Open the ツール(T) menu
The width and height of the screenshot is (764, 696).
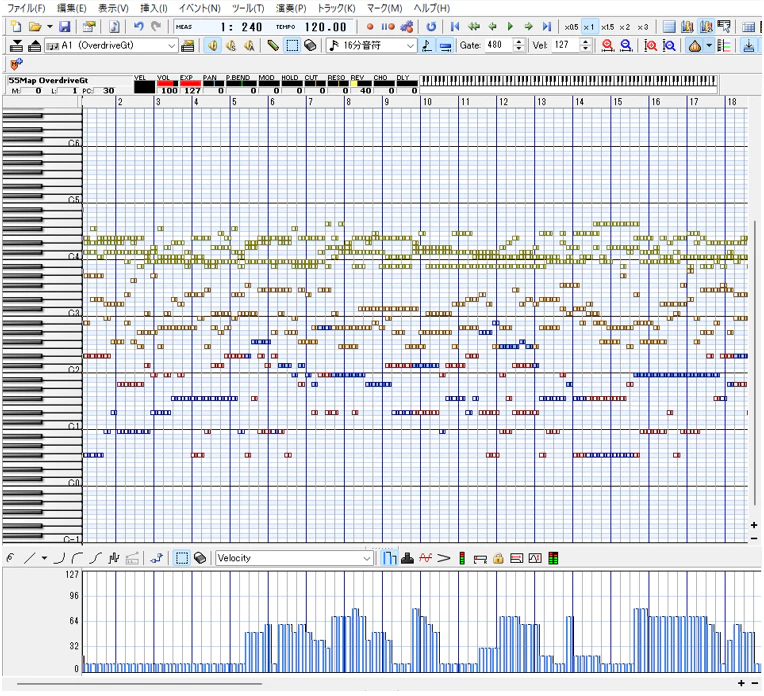click(248, 8)
